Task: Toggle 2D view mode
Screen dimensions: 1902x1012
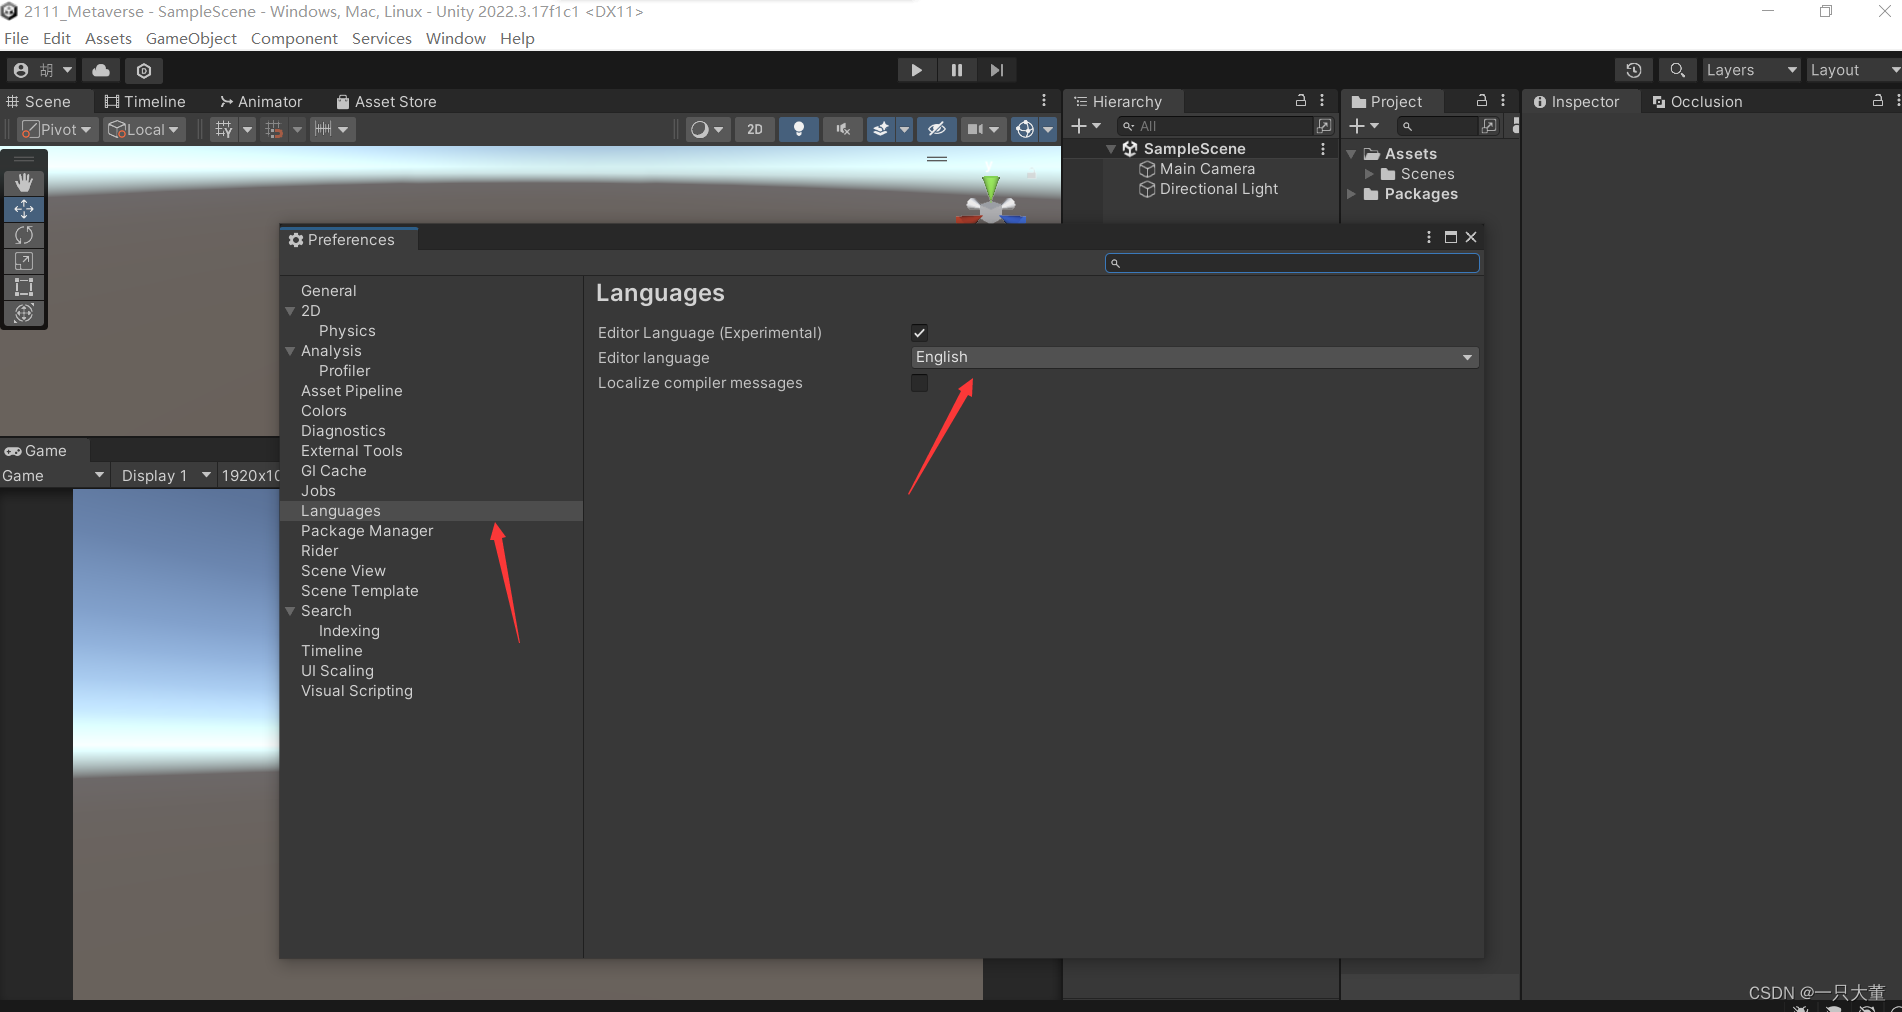Action: [755, 129]
